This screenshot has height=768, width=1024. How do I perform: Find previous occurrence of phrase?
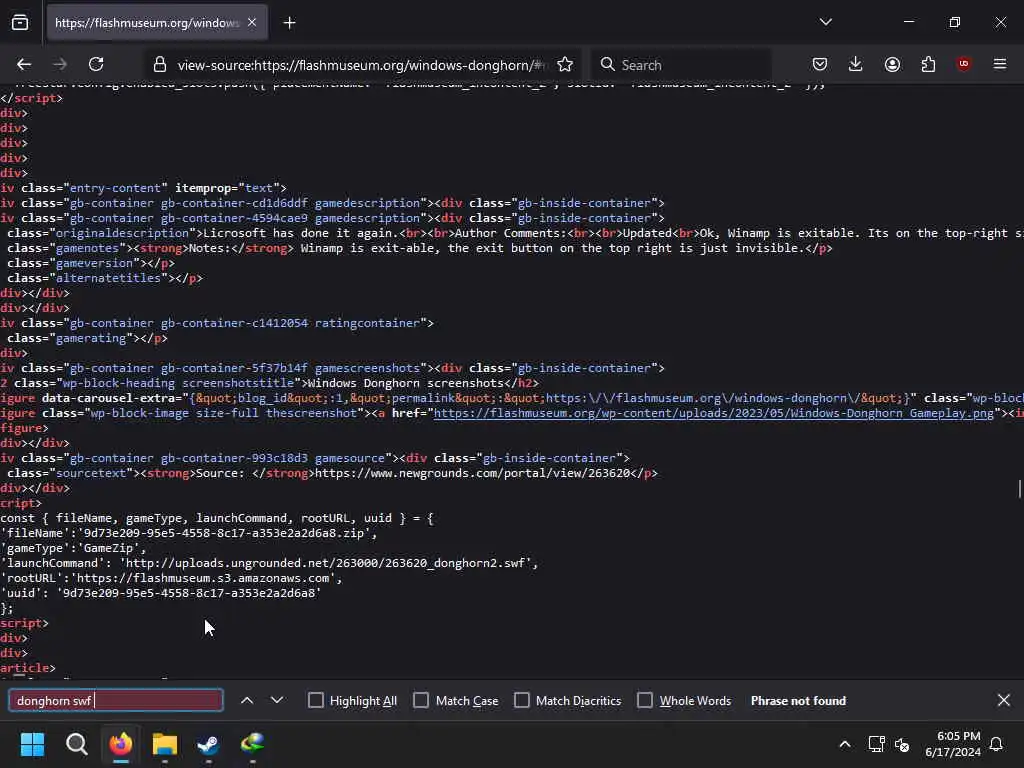coord(247,700)
